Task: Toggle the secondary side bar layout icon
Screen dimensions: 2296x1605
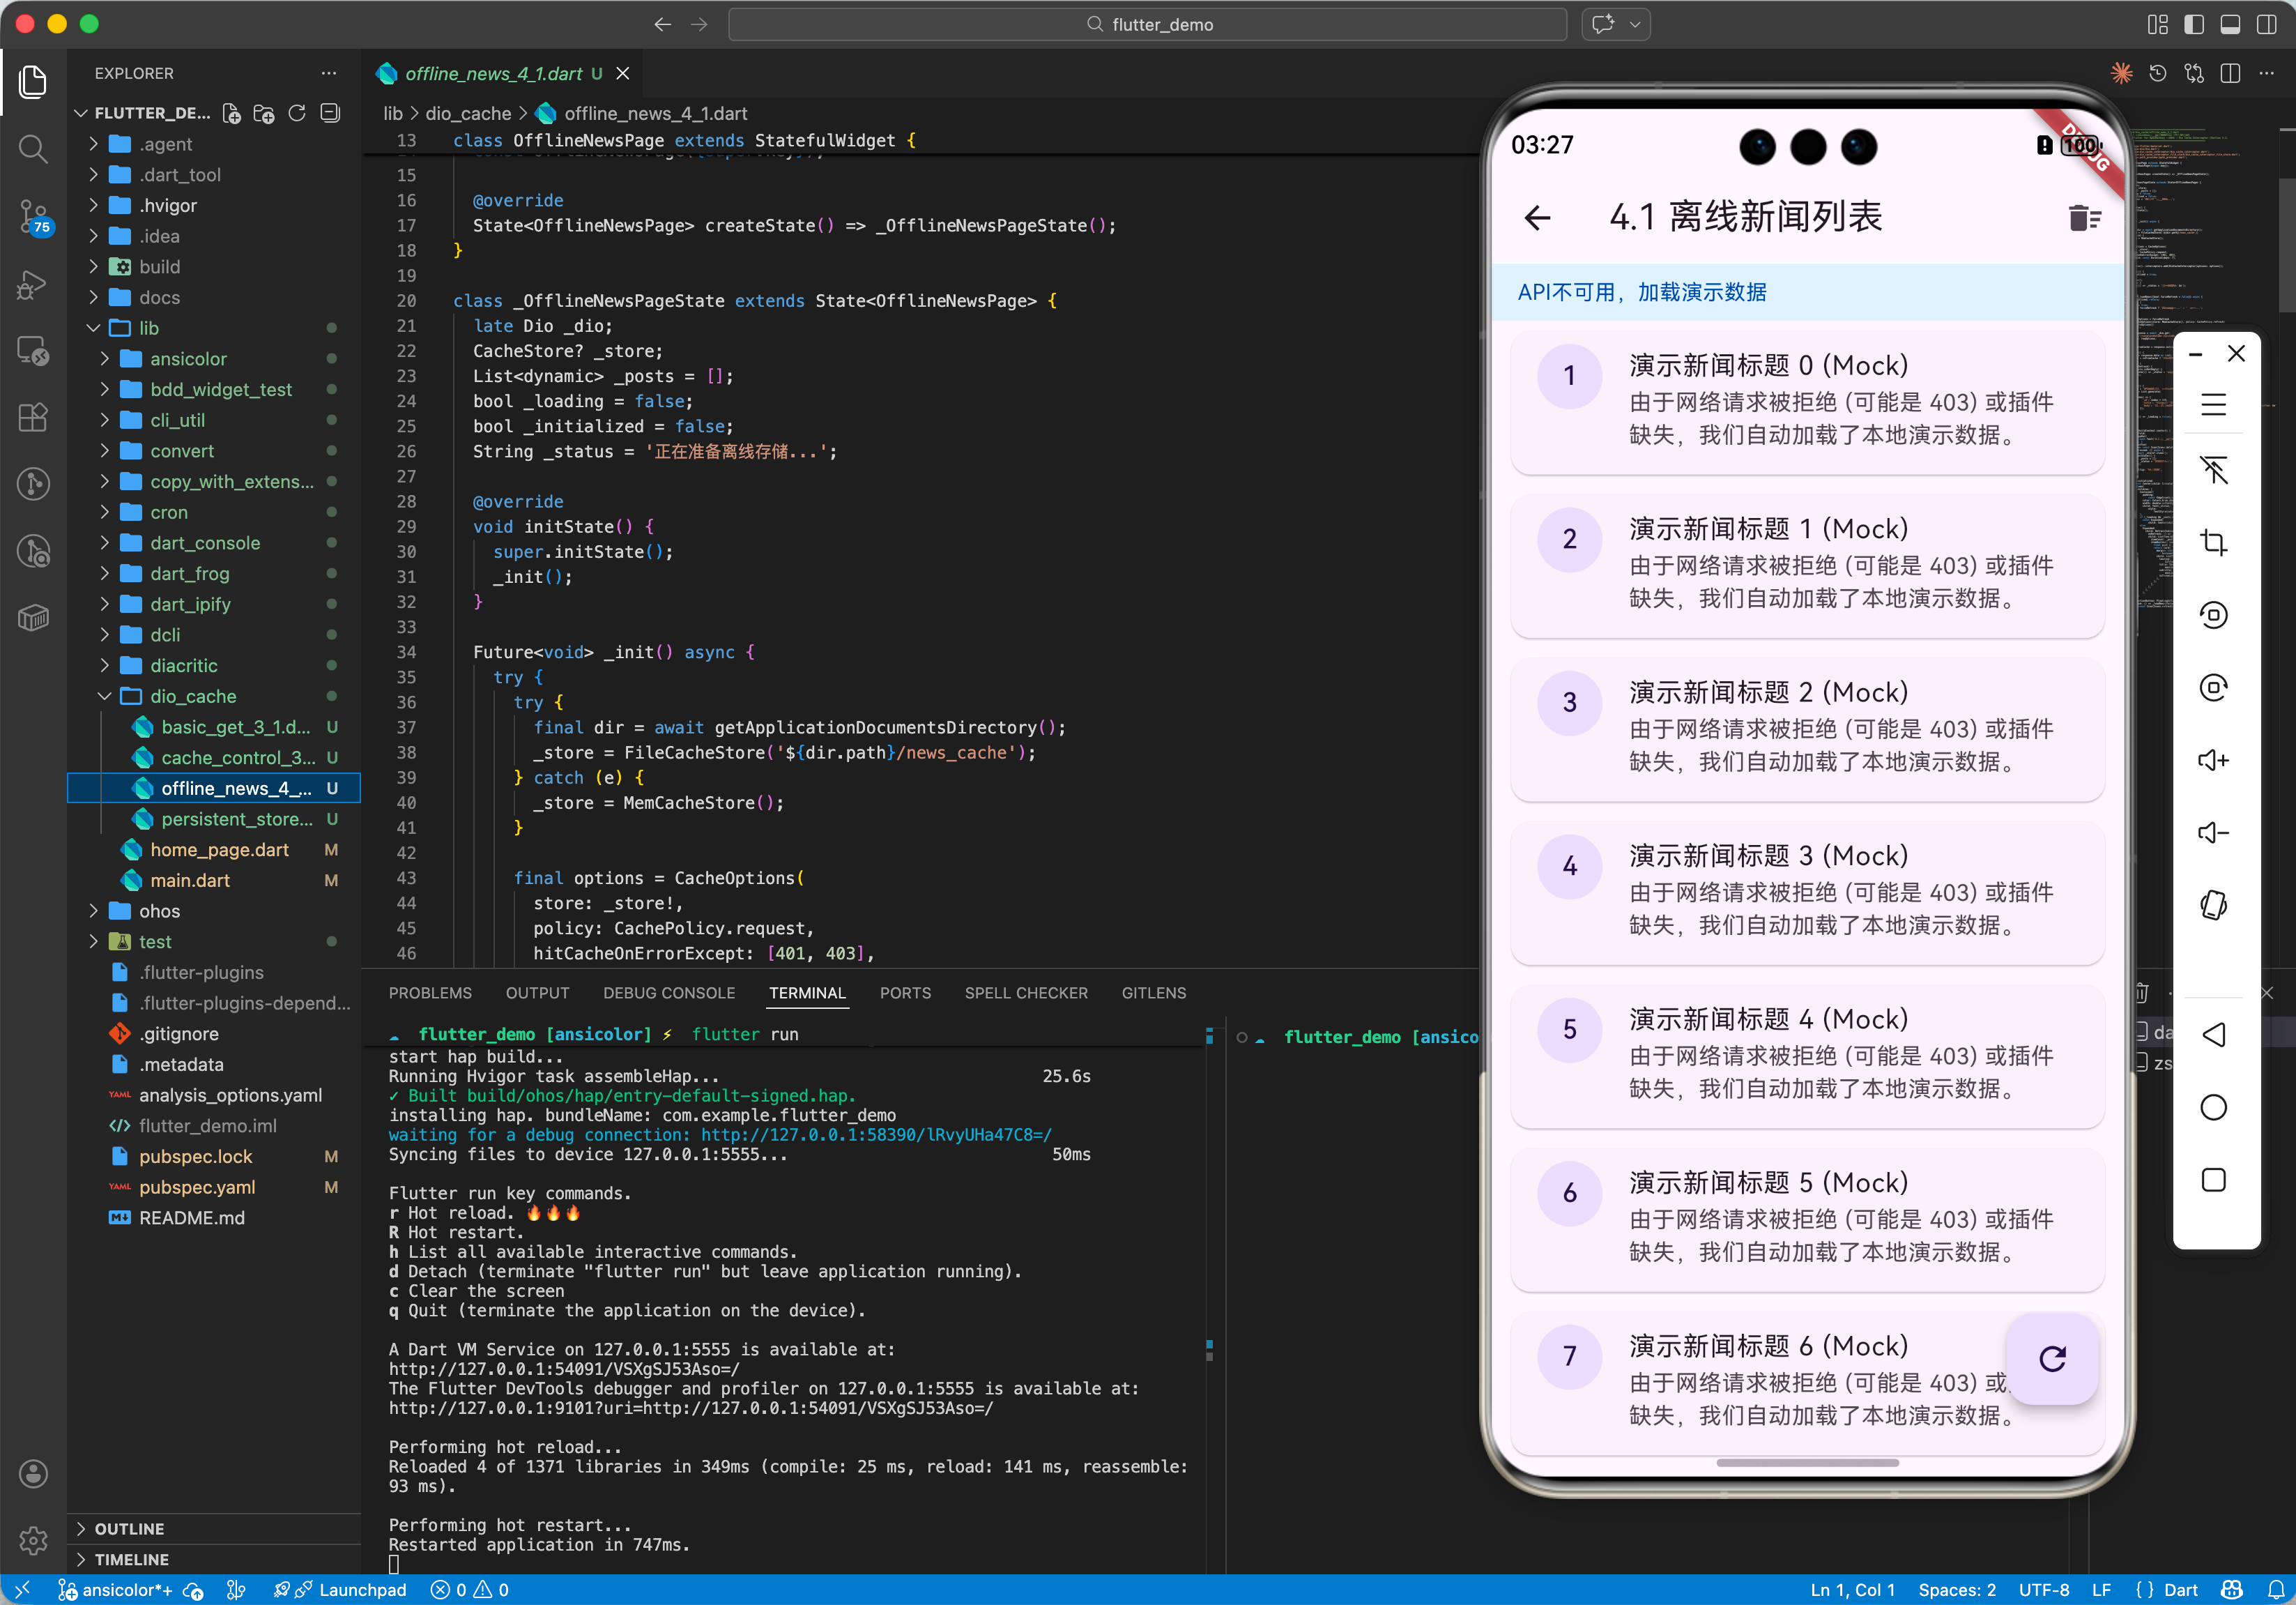Action: click(2267, 24)
